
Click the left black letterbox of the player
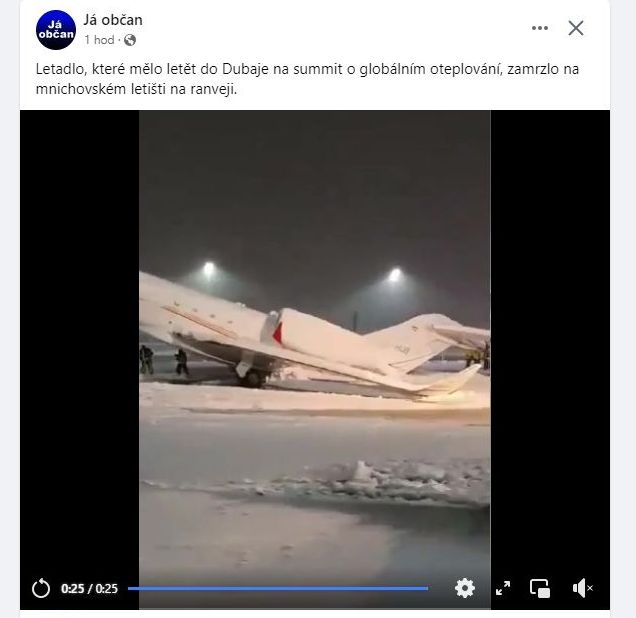click(80, 345)
